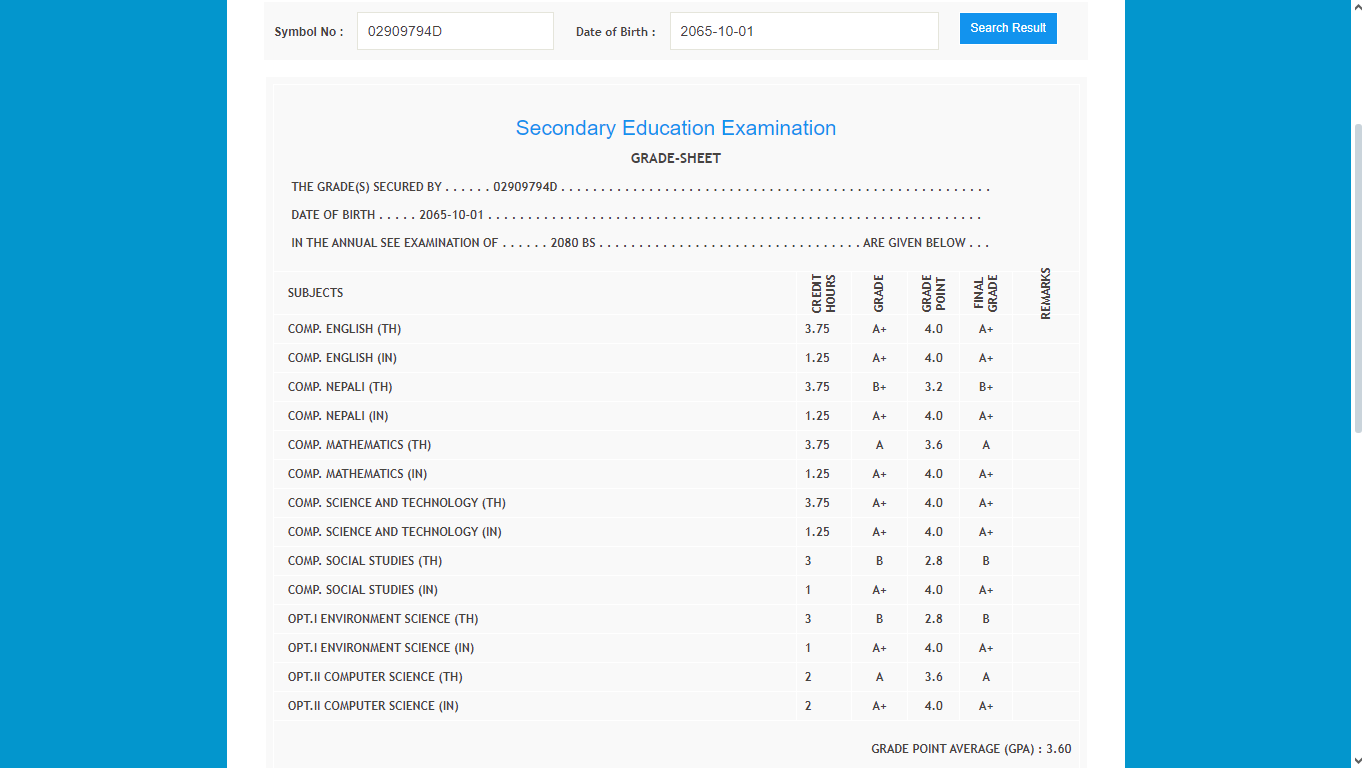Click the REMARKS column header
Viewport: 1366px width, 768px height.
click(1045, 293)
